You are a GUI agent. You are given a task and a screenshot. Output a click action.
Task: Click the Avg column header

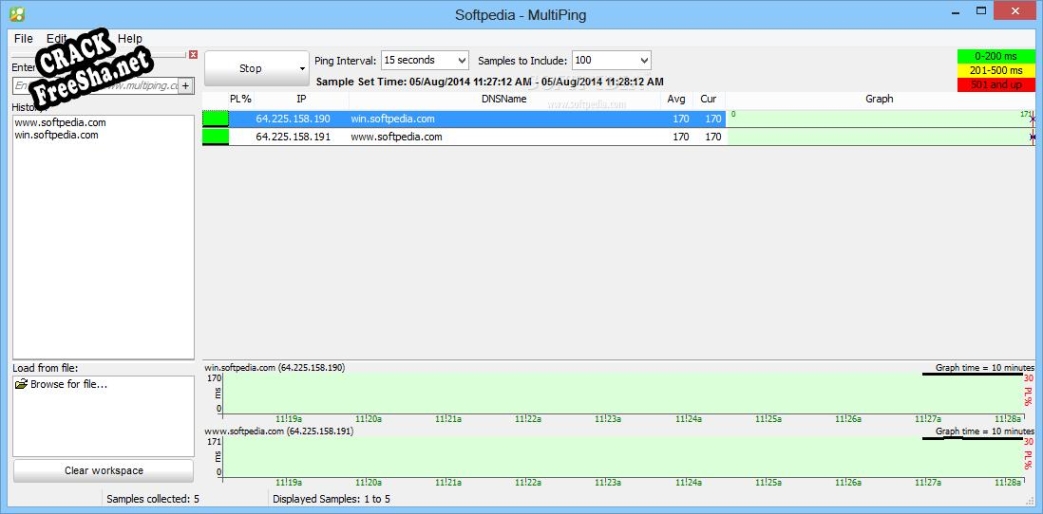677,99
